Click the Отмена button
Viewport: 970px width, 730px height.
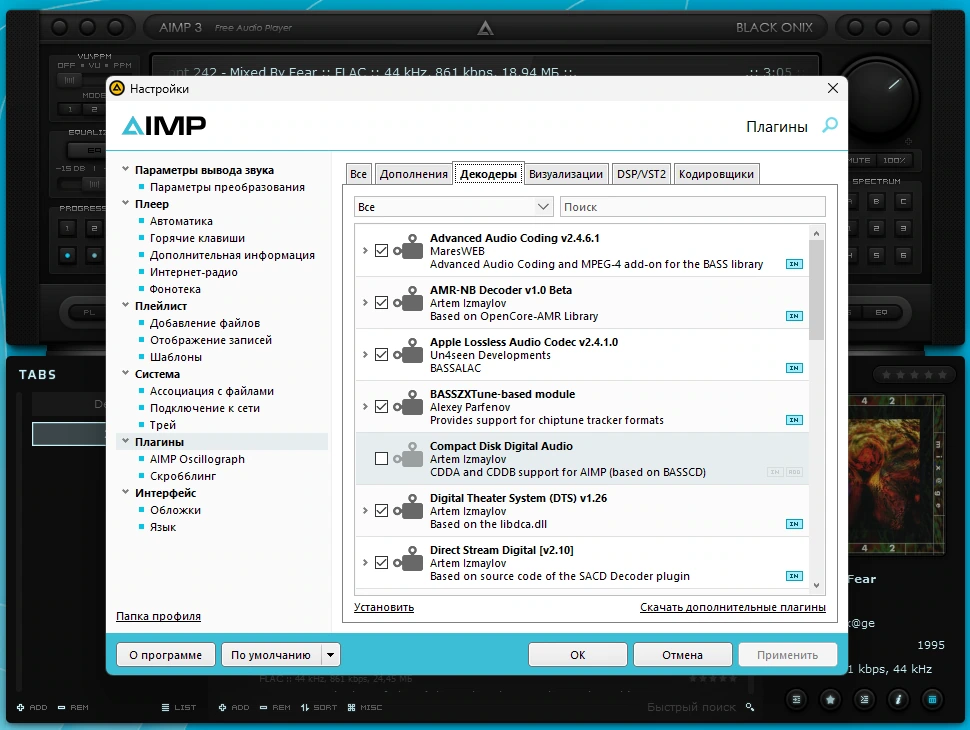pyautogui.click(x=682, y=655)
